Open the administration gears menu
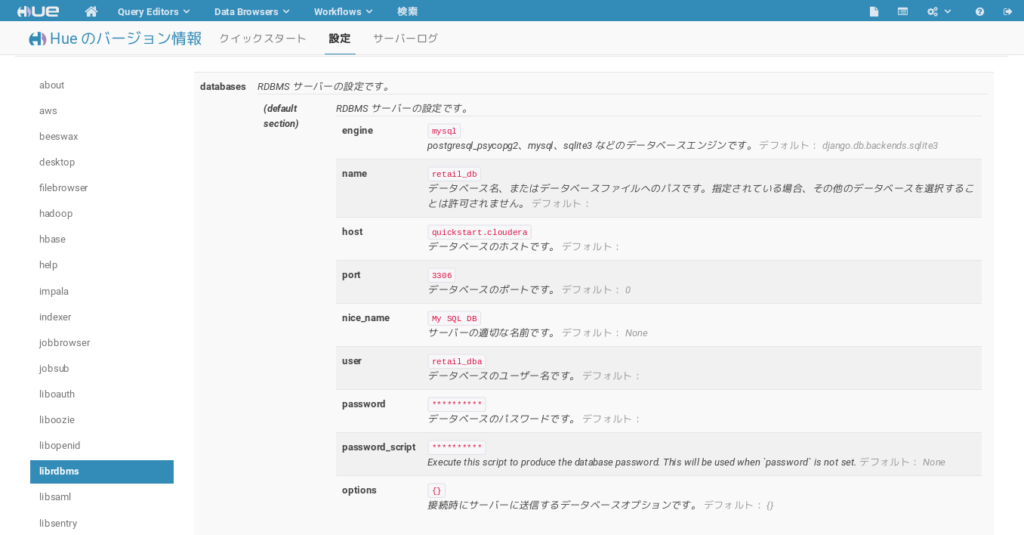 click(x=938, y=11)
